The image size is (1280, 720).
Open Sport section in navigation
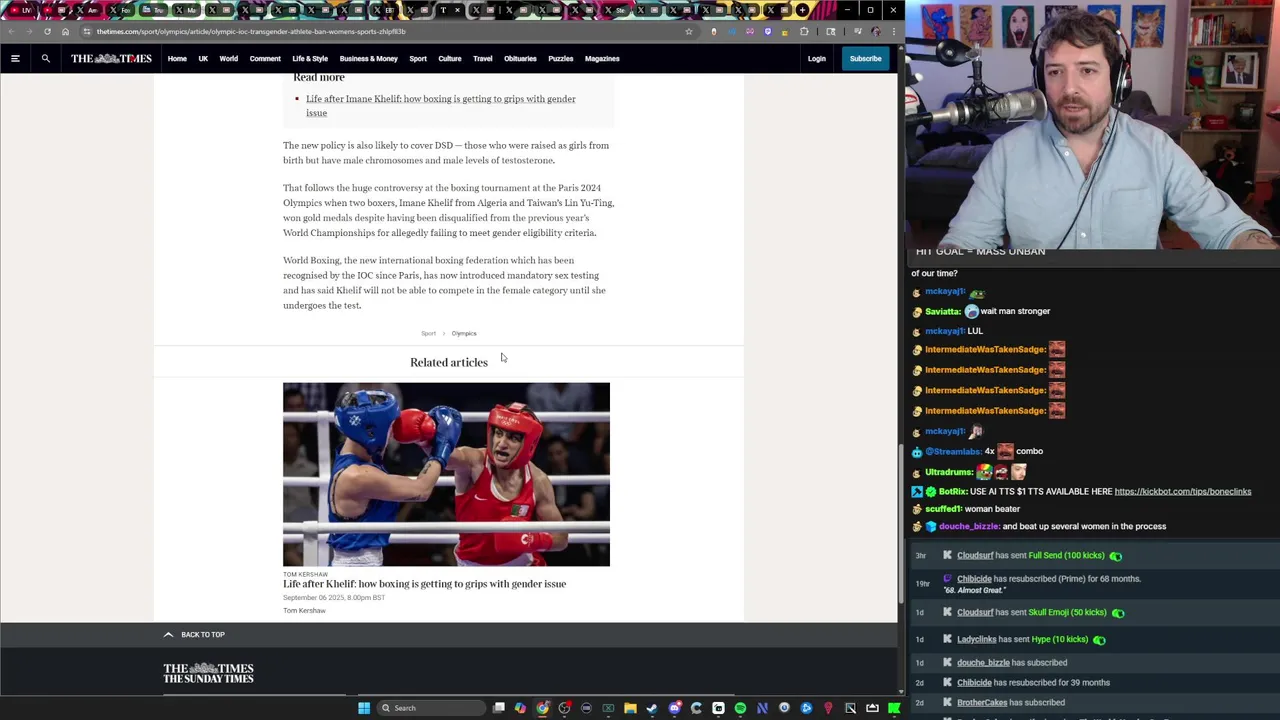click(418, 59)
